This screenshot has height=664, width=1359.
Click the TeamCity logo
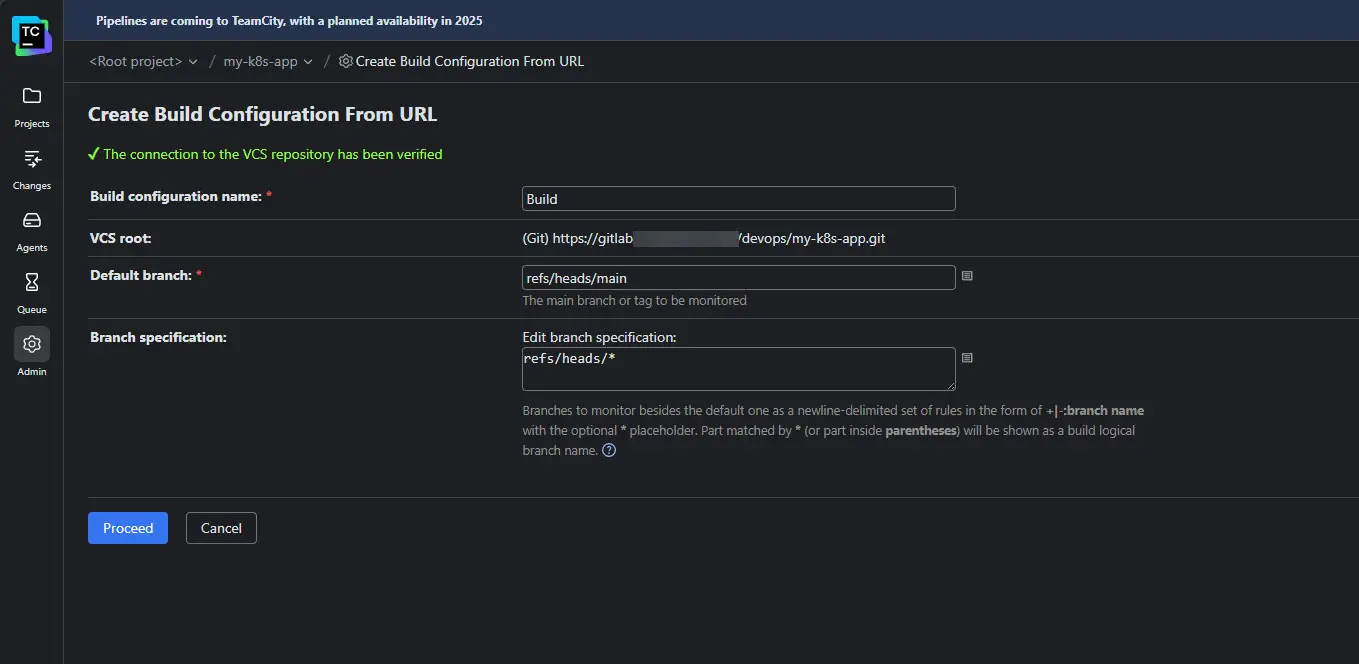coord(31,35)
